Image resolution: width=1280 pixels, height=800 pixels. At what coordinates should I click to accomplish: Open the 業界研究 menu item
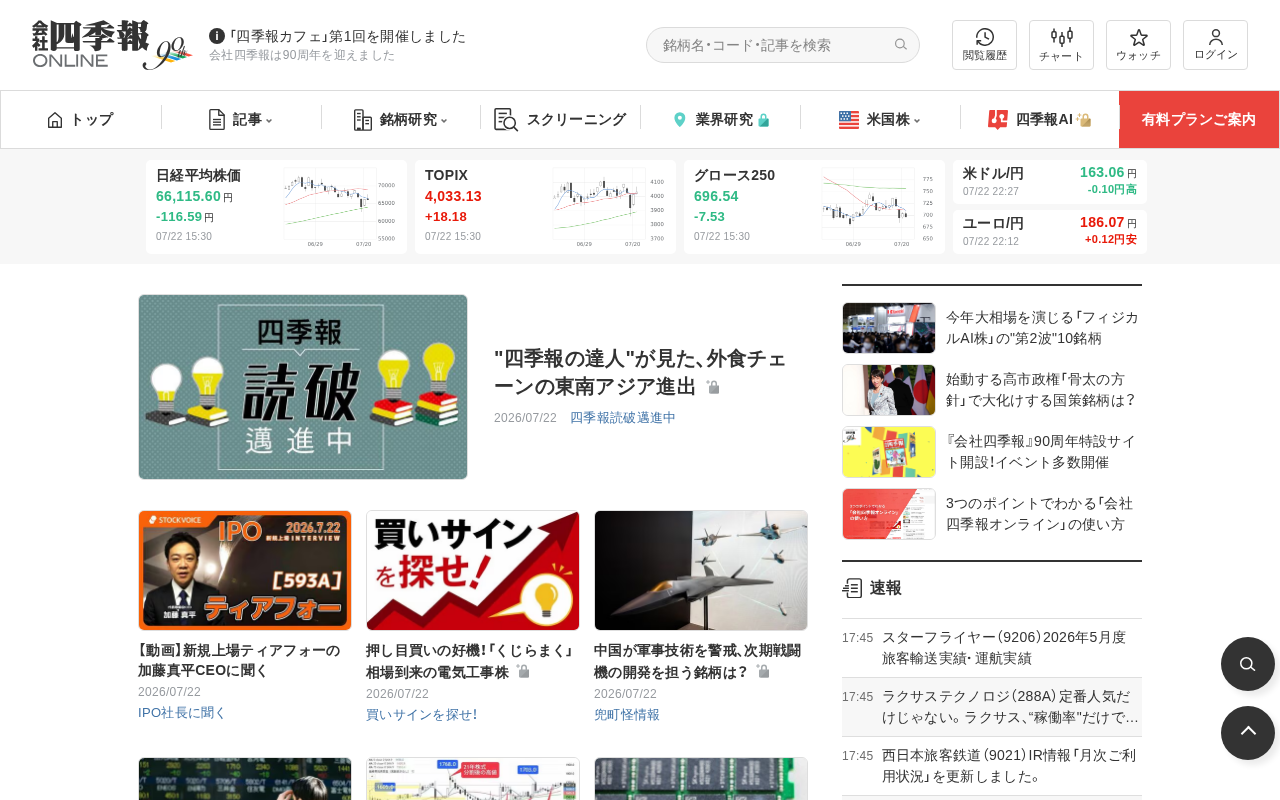pos(720,120)
